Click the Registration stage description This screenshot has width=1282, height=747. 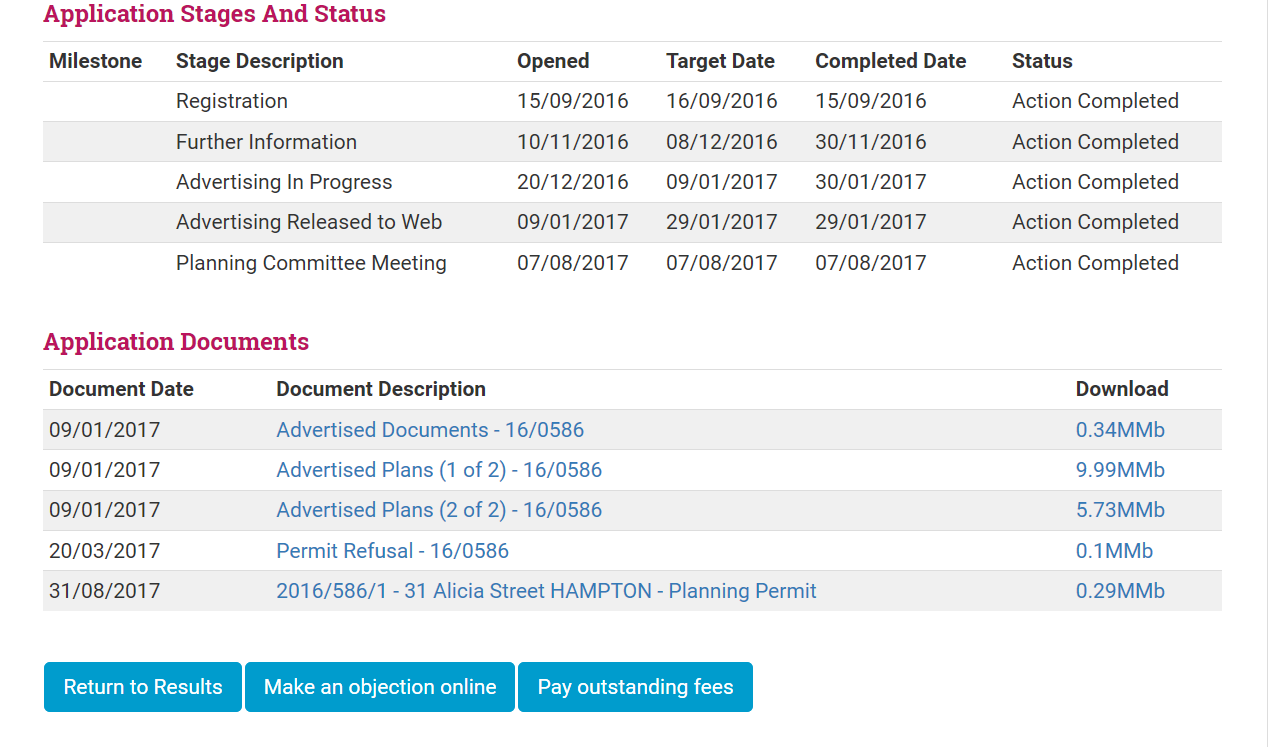point(232,101)
